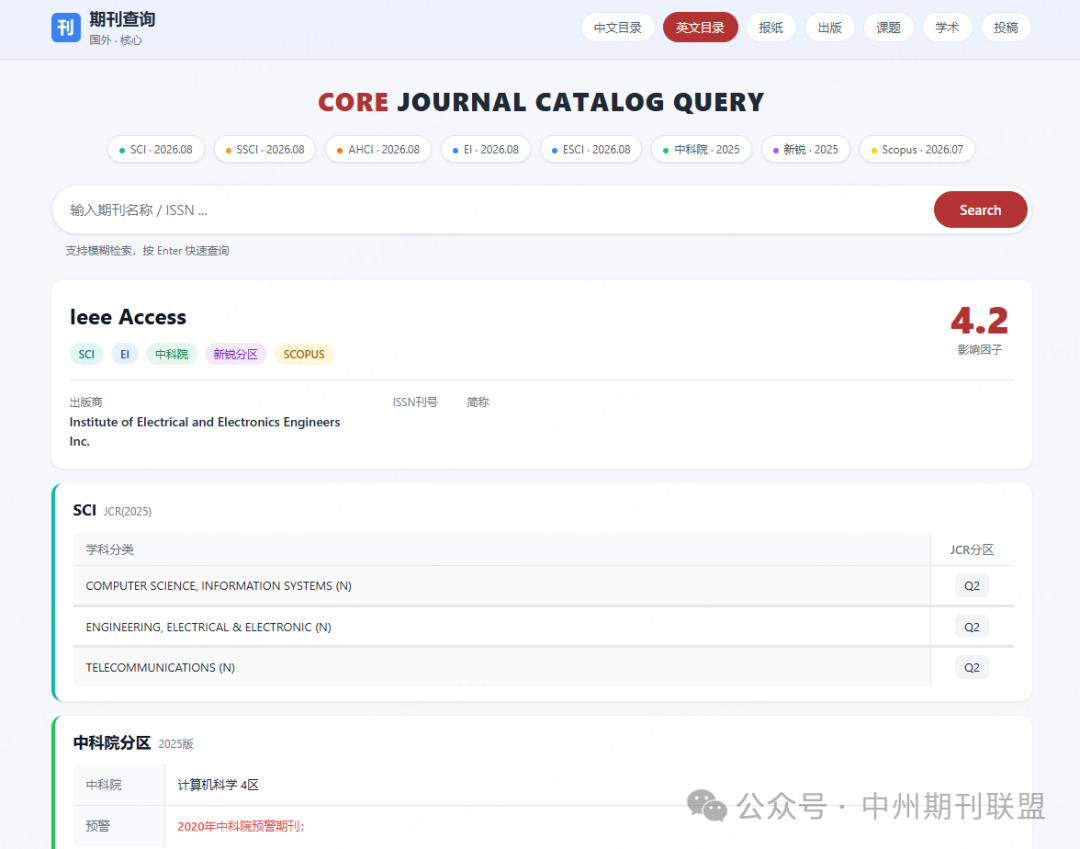Click the Scopus · 2026.07 chip
The width and height of the screenshot is (1080, 849).
pos(917,149)
